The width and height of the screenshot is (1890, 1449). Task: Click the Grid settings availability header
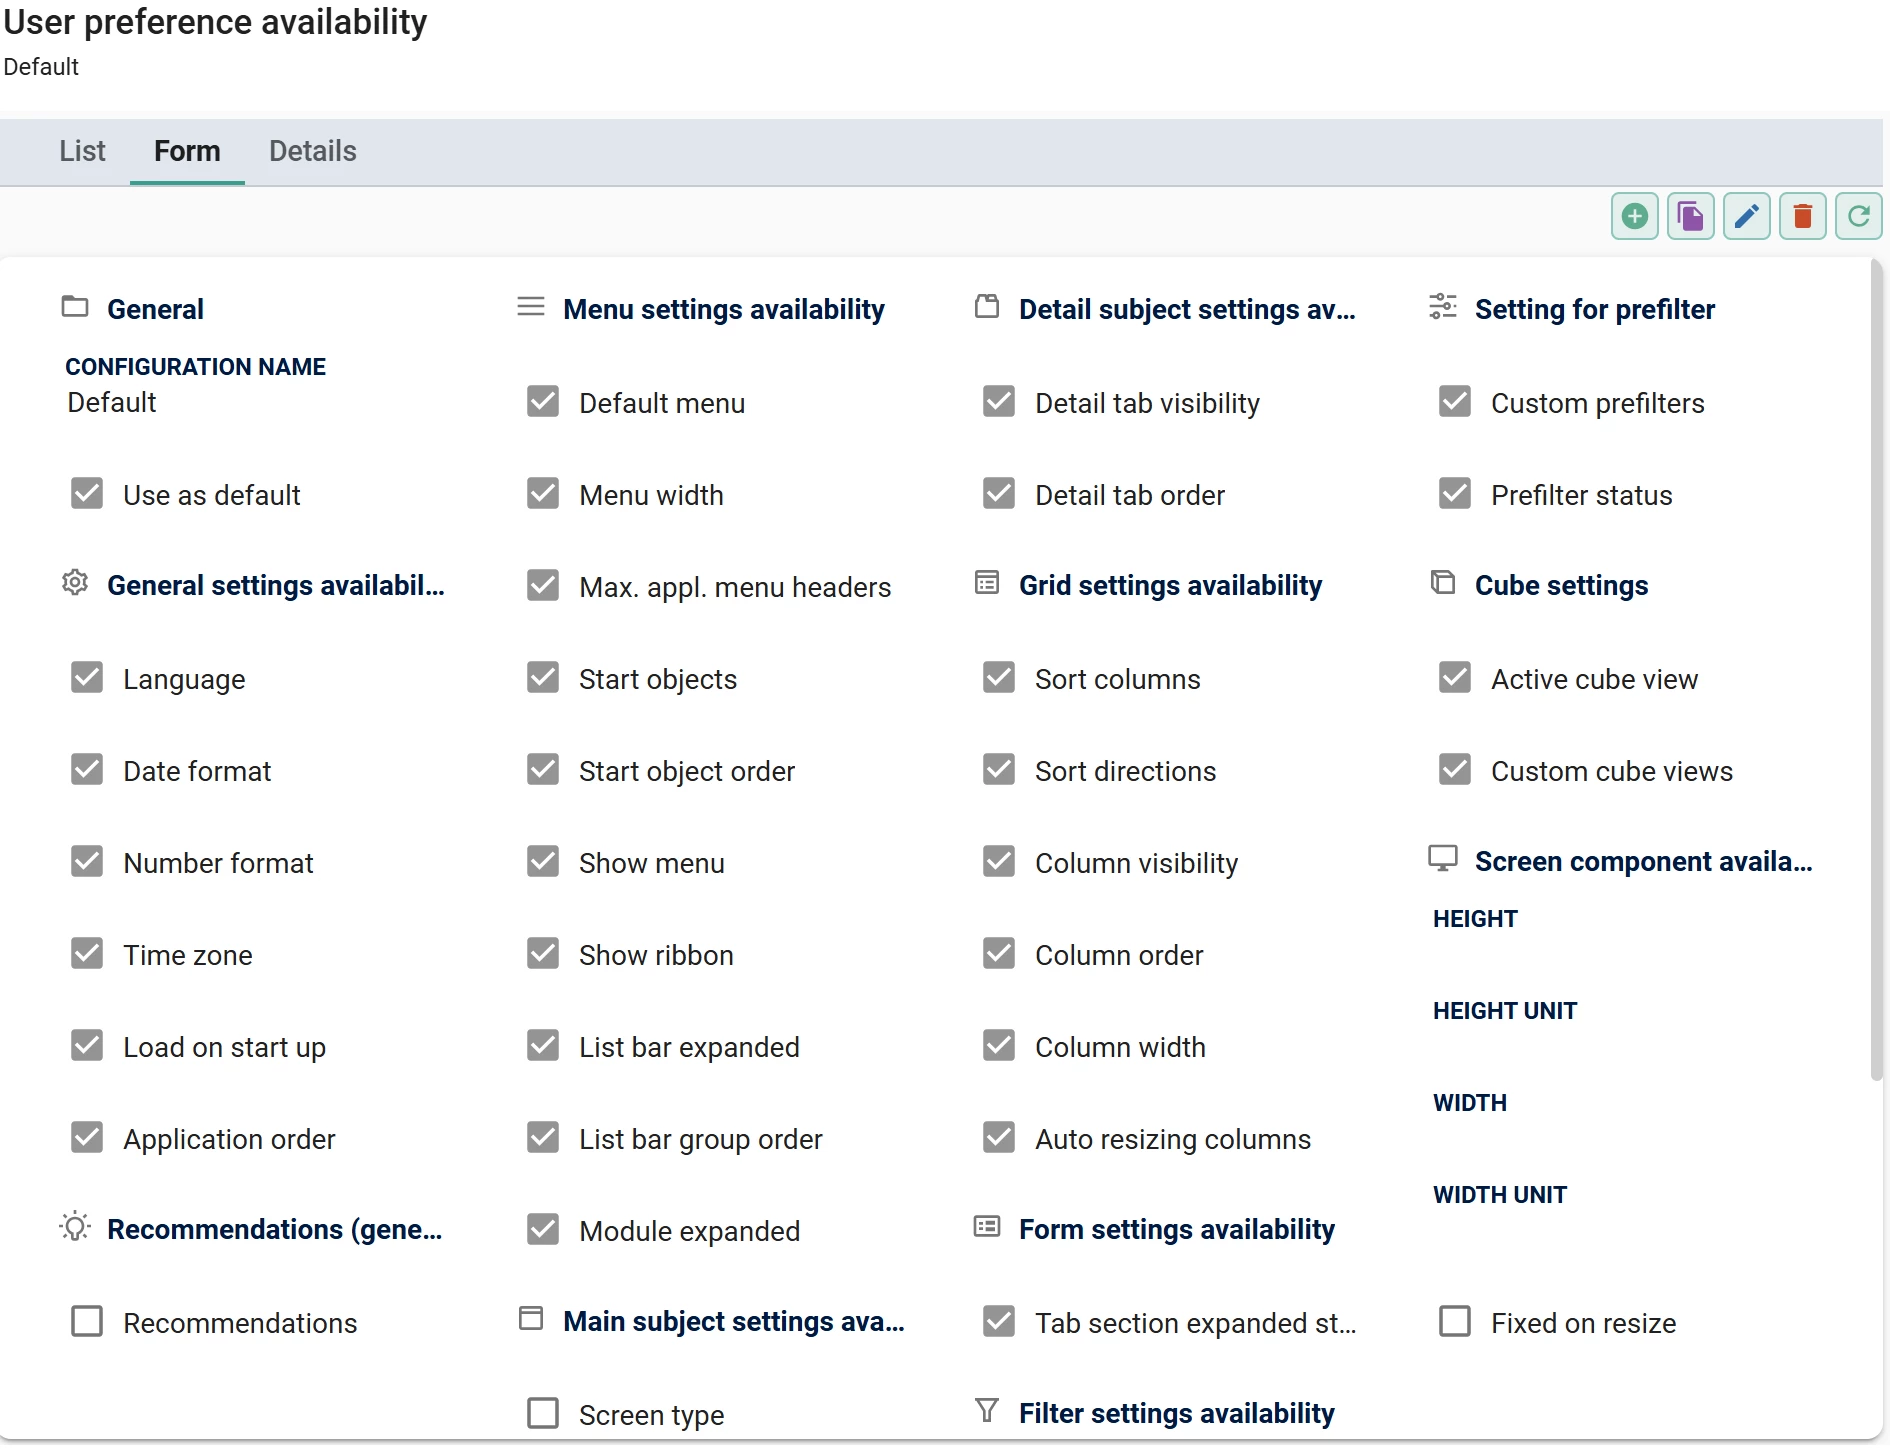coord(1170,586)
